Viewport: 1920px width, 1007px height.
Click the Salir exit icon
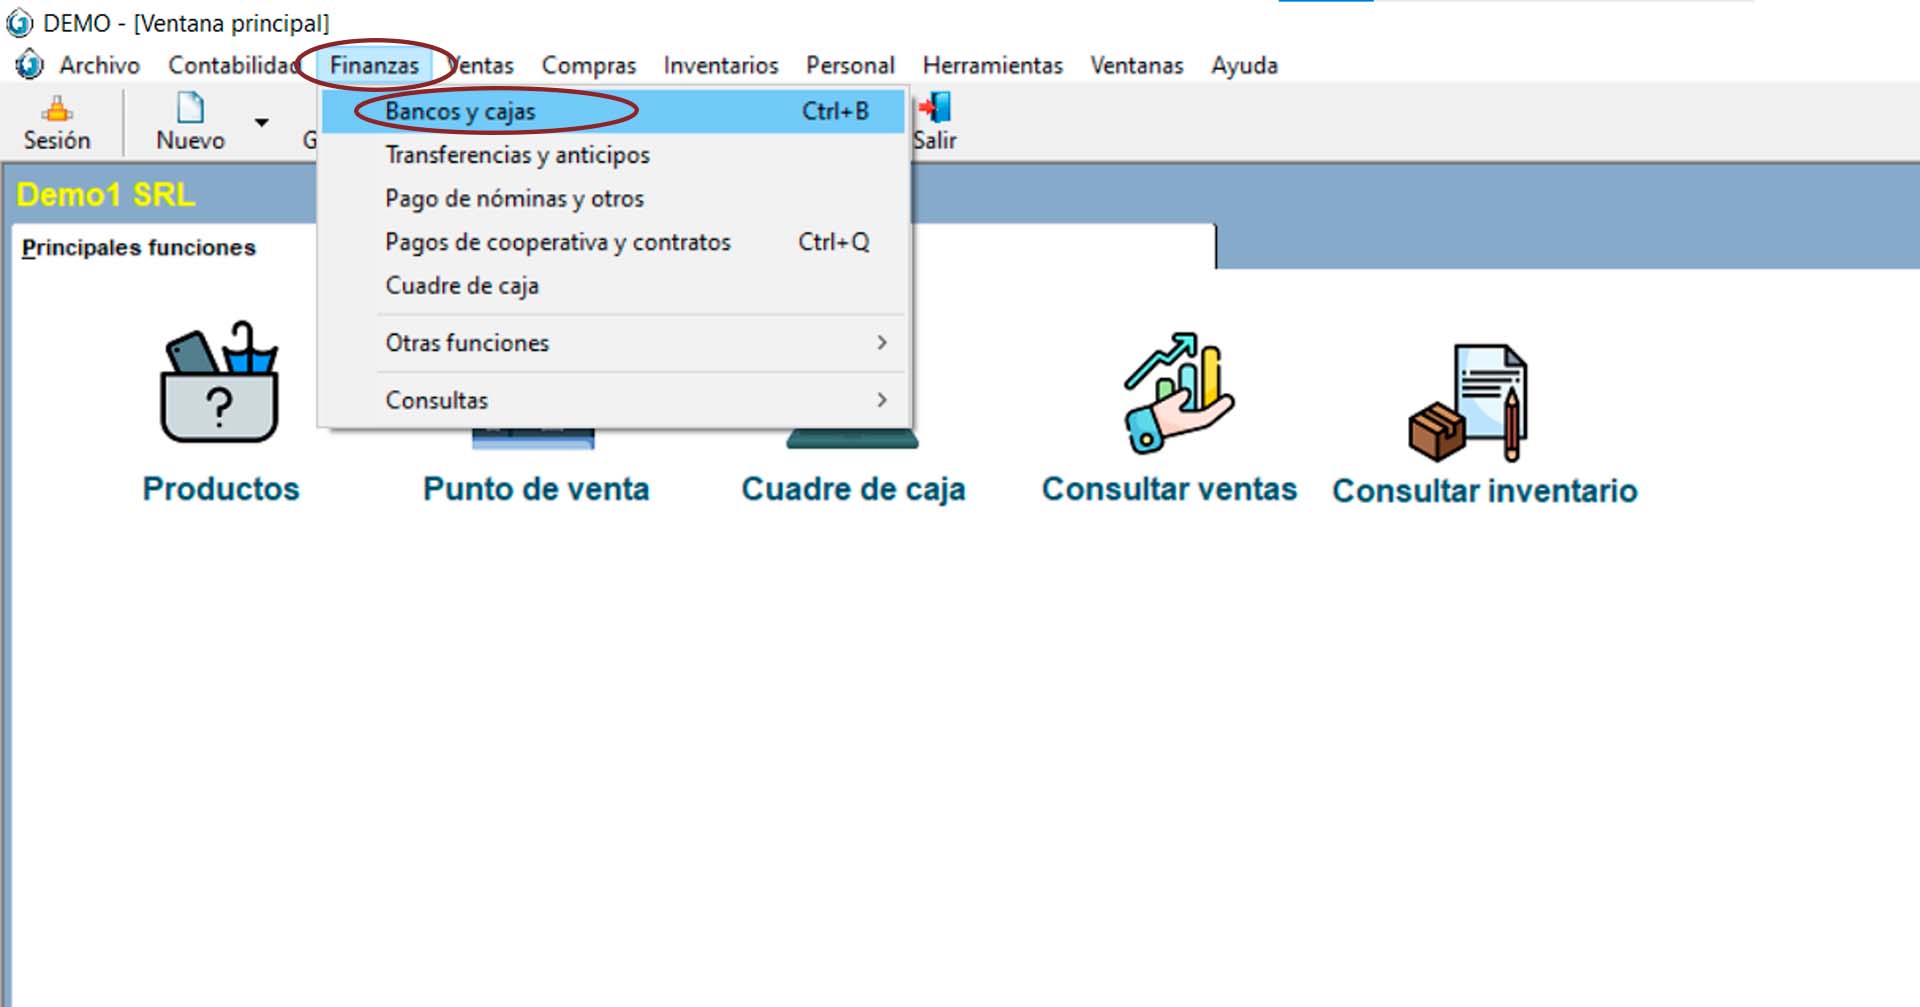pyautogui.click(x=936, y=108)
